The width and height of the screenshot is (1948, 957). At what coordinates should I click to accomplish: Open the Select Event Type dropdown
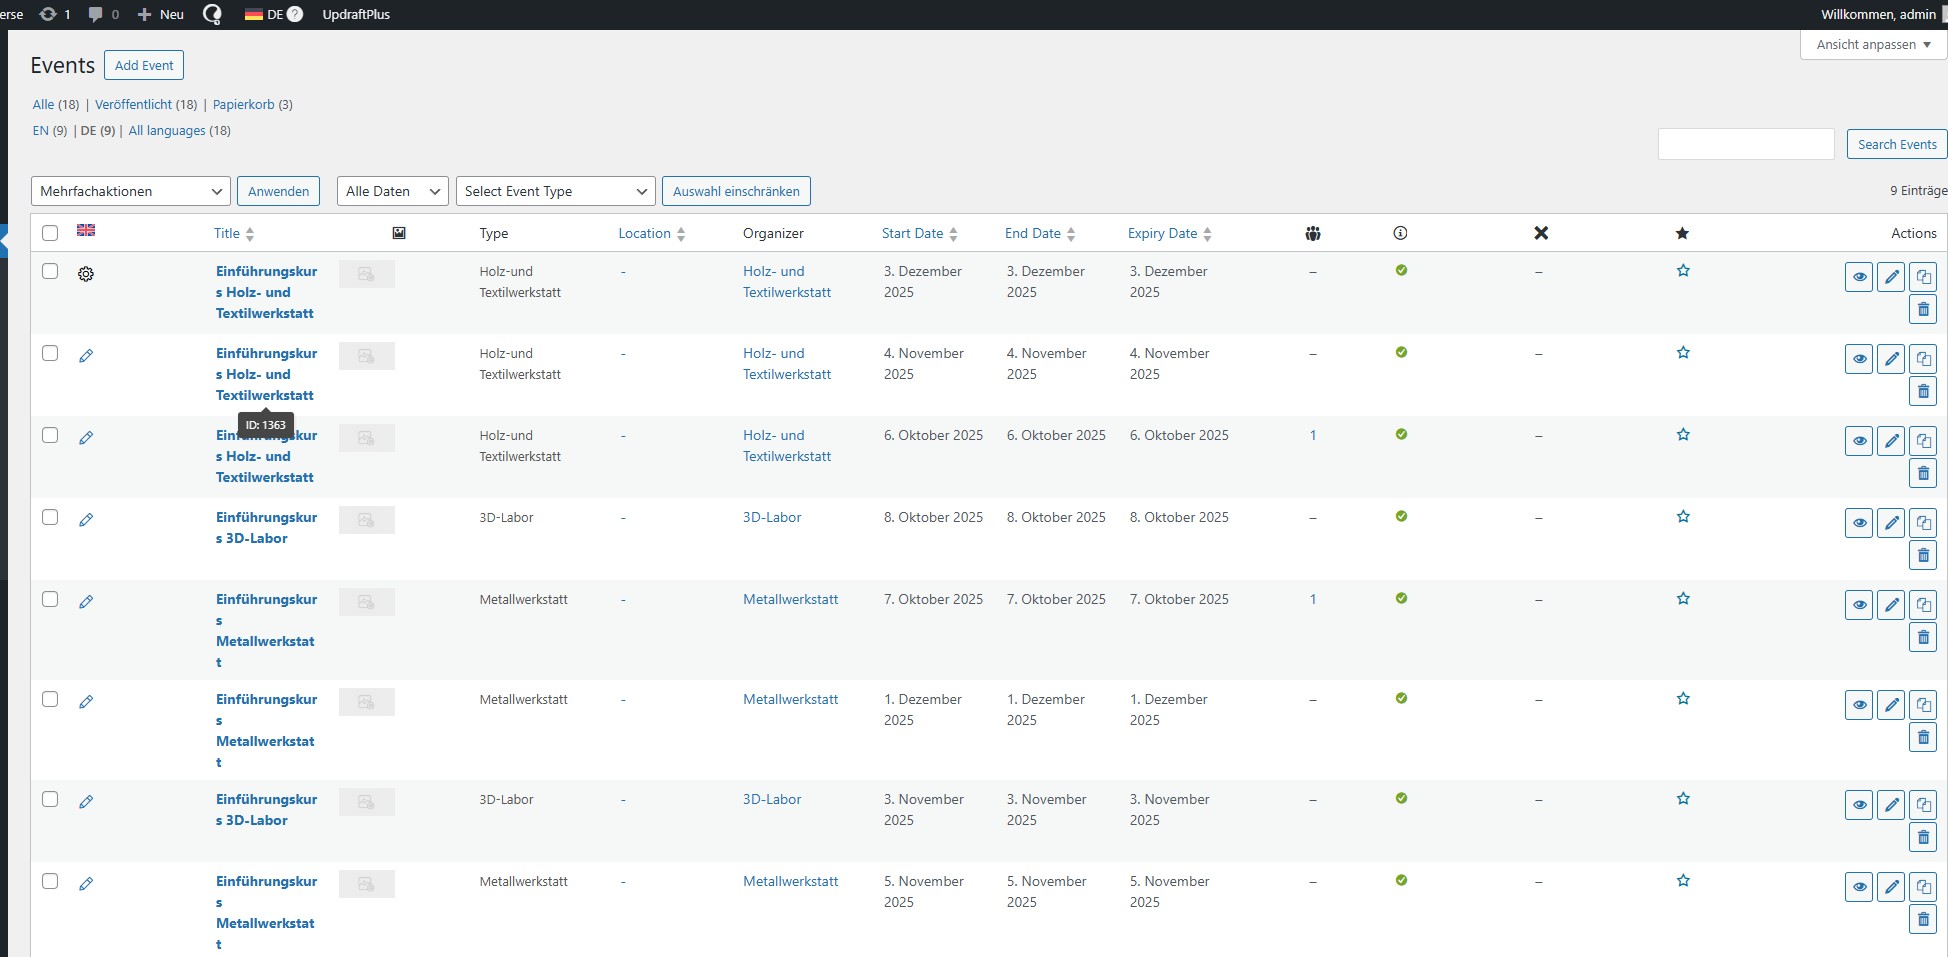pos(555,191)
